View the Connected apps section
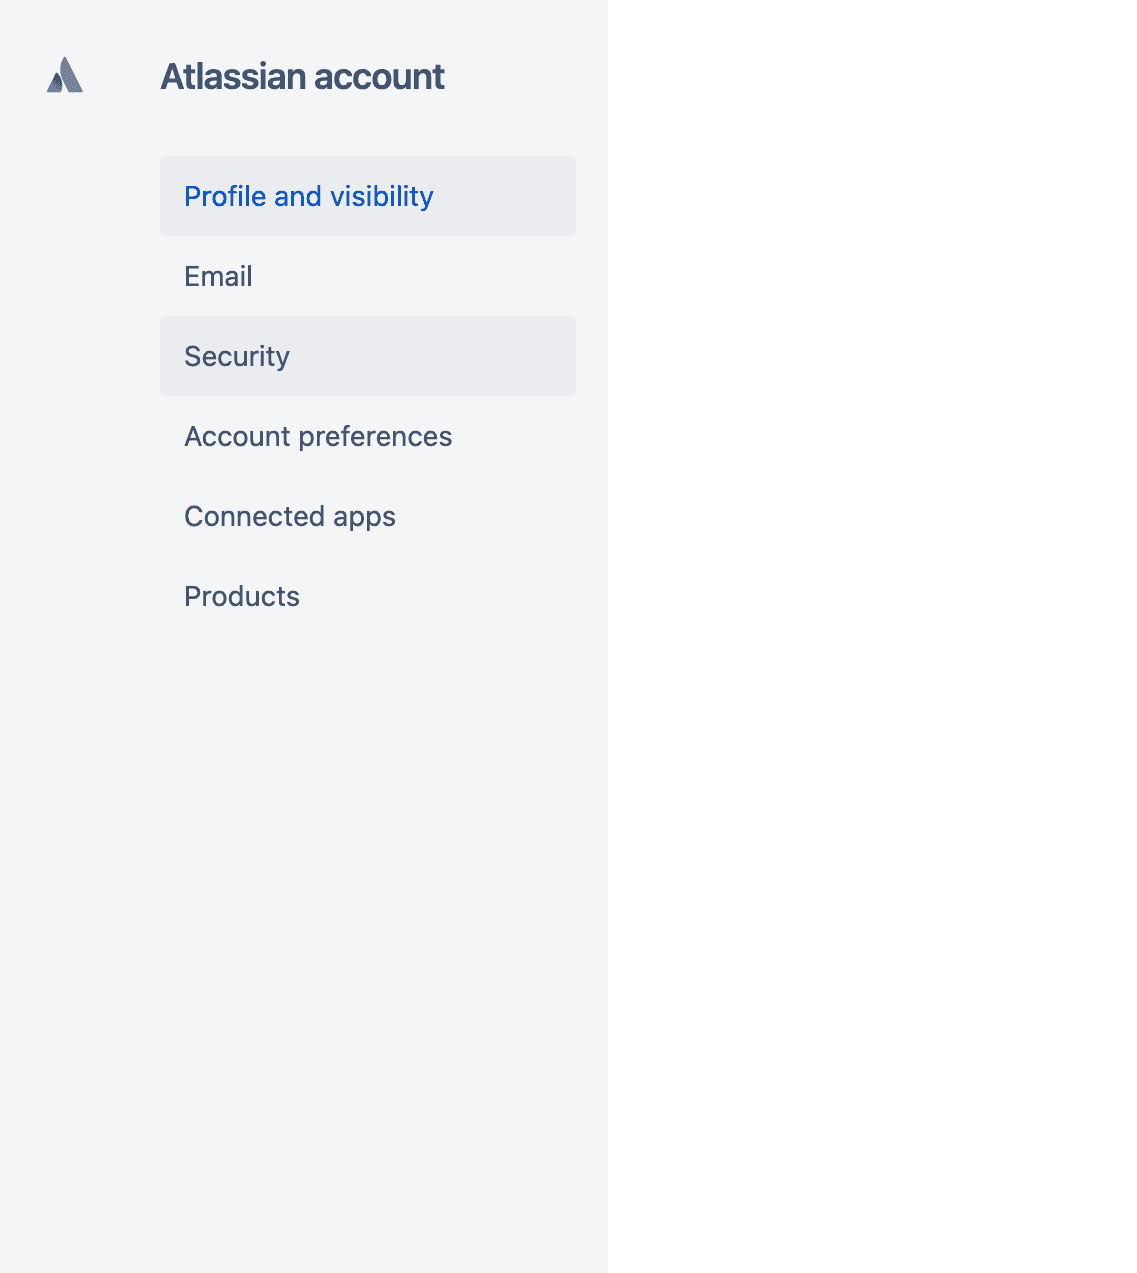This screenshot has width=1137, height=1273. click(x=368, y=516)
